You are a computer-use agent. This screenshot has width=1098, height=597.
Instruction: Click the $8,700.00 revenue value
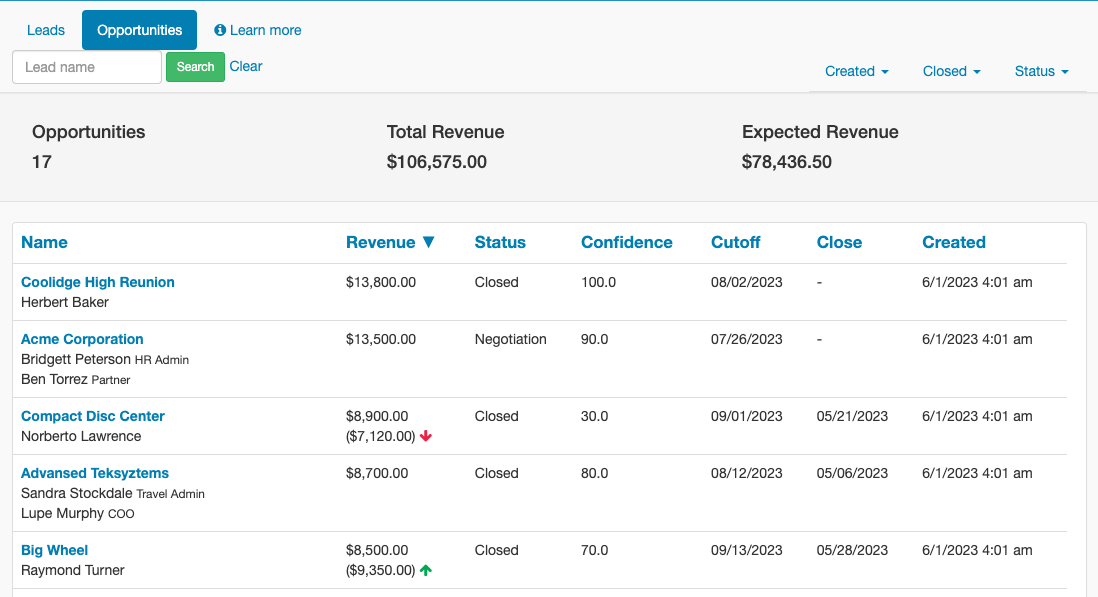click(x=377, y=473)
